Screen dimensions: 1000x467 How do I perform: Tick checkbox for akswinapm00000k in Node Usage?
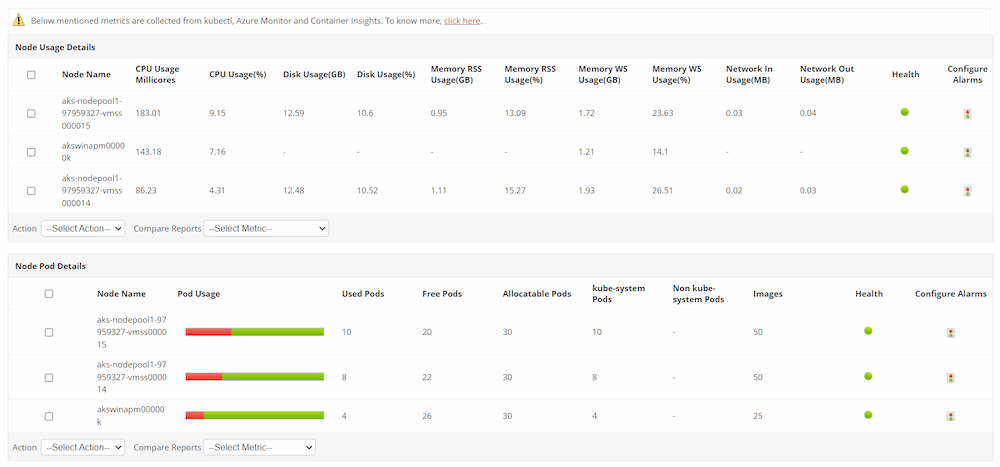31,152
